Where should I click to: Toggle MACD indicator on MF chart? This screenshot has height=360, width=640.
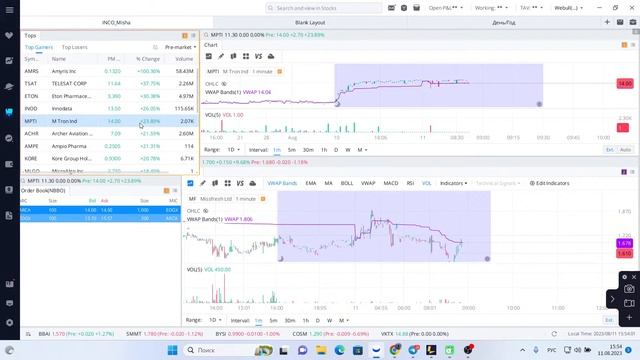point(391,183)
